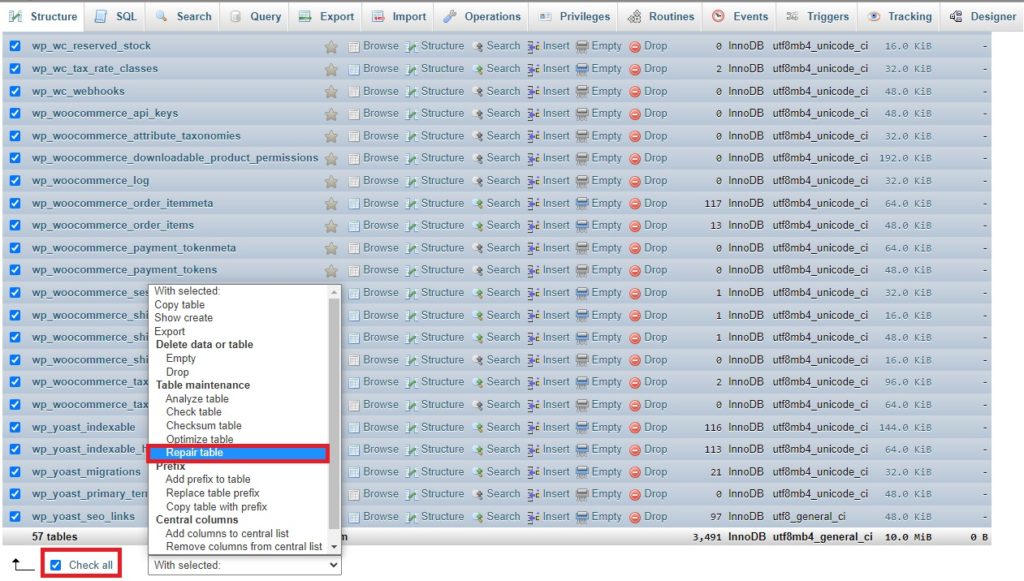Choose Remove columns from central list
Image resolution: width=1024 pixels, height=581 pixels.
244,547
